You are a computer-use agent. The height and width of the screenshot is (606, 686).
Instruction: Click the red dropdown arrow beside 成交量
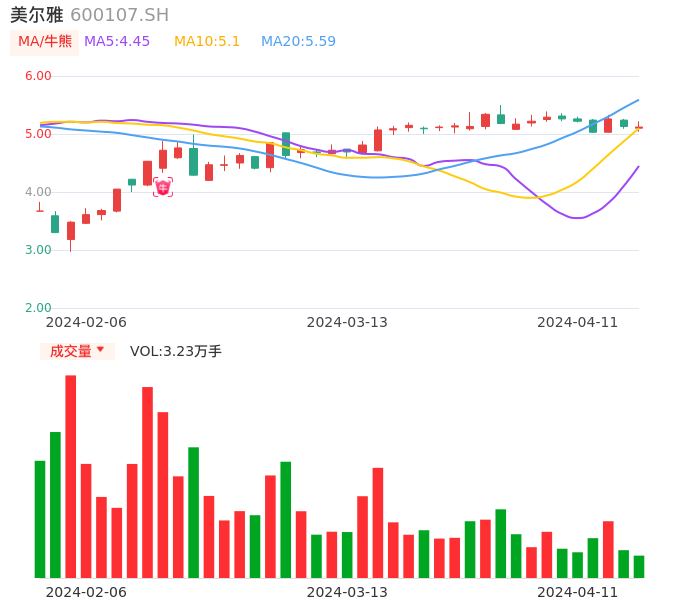(100, 350)
